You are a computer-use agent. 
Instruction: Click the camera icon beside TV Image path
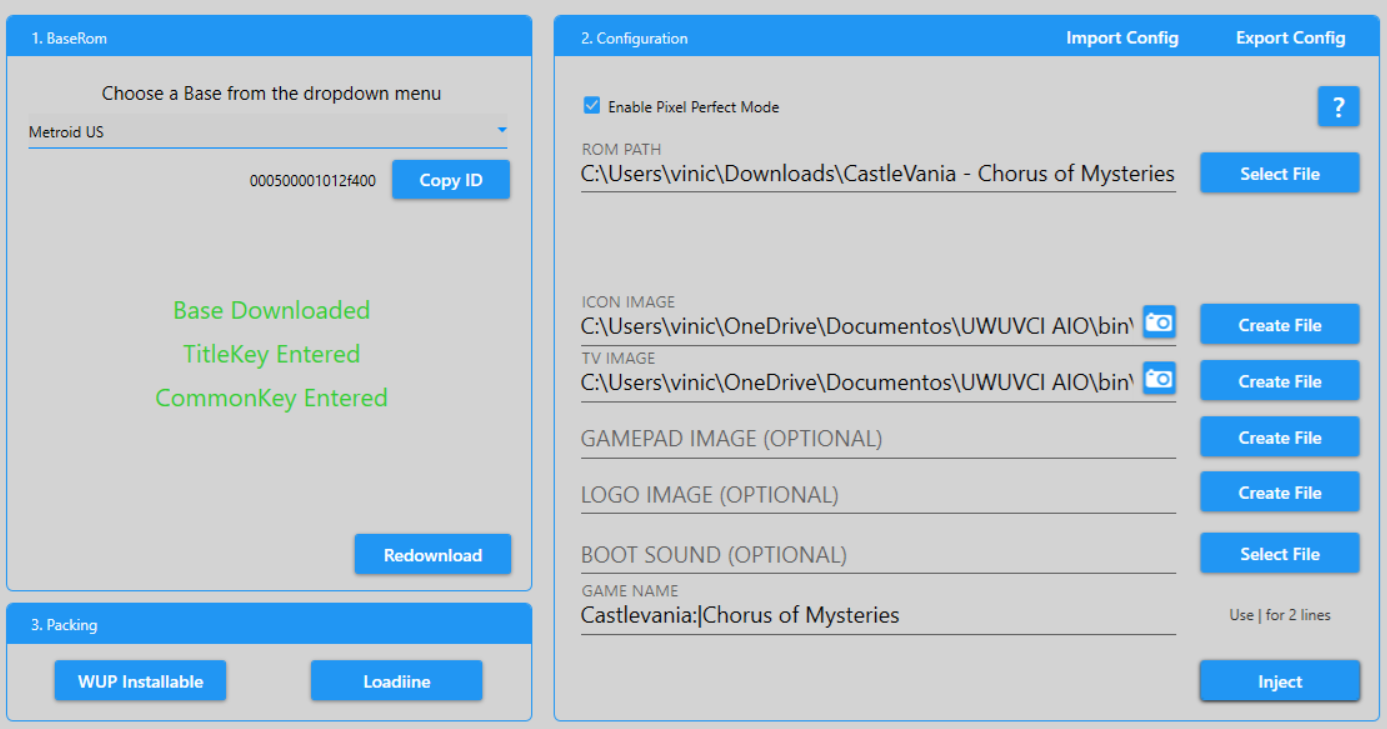[x=1158, y=379]
